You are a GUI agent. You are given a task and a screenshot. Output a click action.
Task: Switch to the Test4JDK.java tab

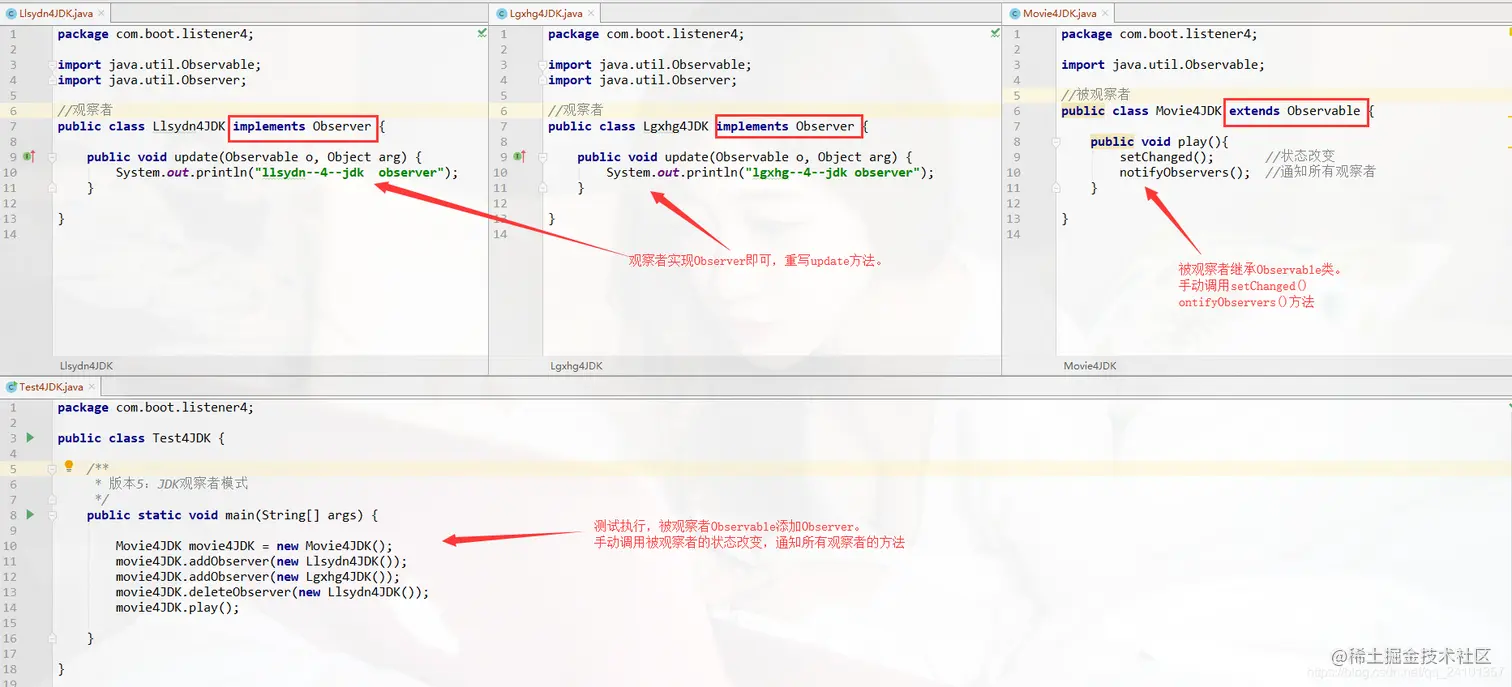coord(52,387)
